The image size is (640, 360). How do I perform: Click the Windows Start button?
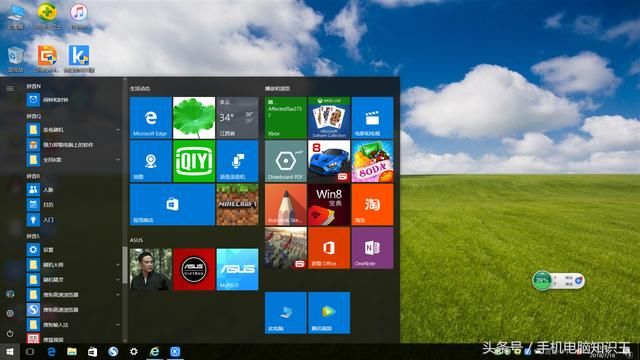pos(10,351)
